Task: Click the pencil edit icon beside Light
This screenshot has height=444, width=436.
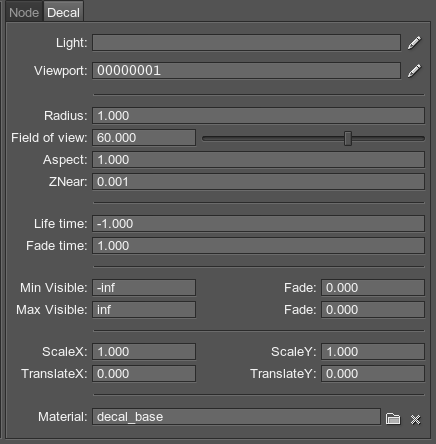Action: click(414, 43)
